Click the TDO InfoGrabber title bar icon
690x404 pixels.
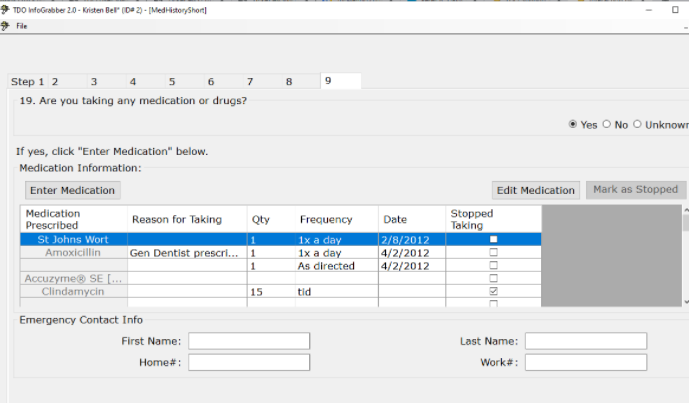tap(6, 8)
